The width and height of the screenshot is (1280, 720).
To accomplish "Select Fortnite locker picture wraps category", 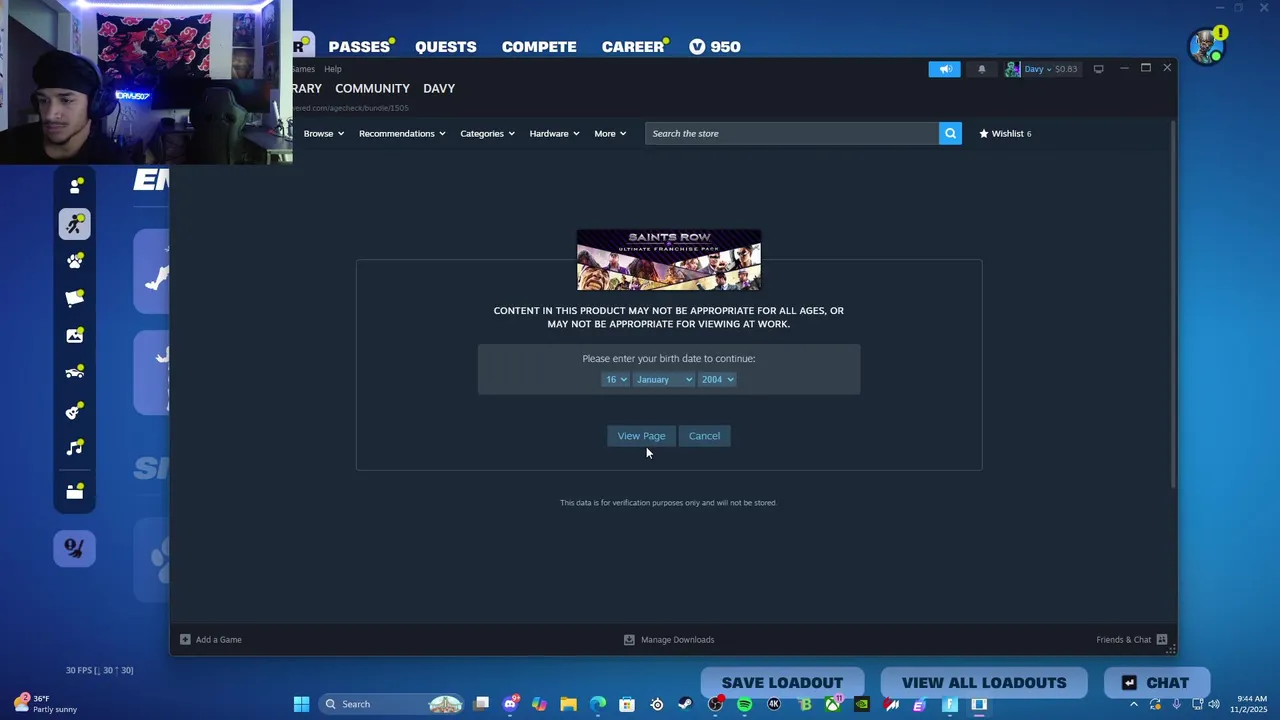I will (75, 336).
